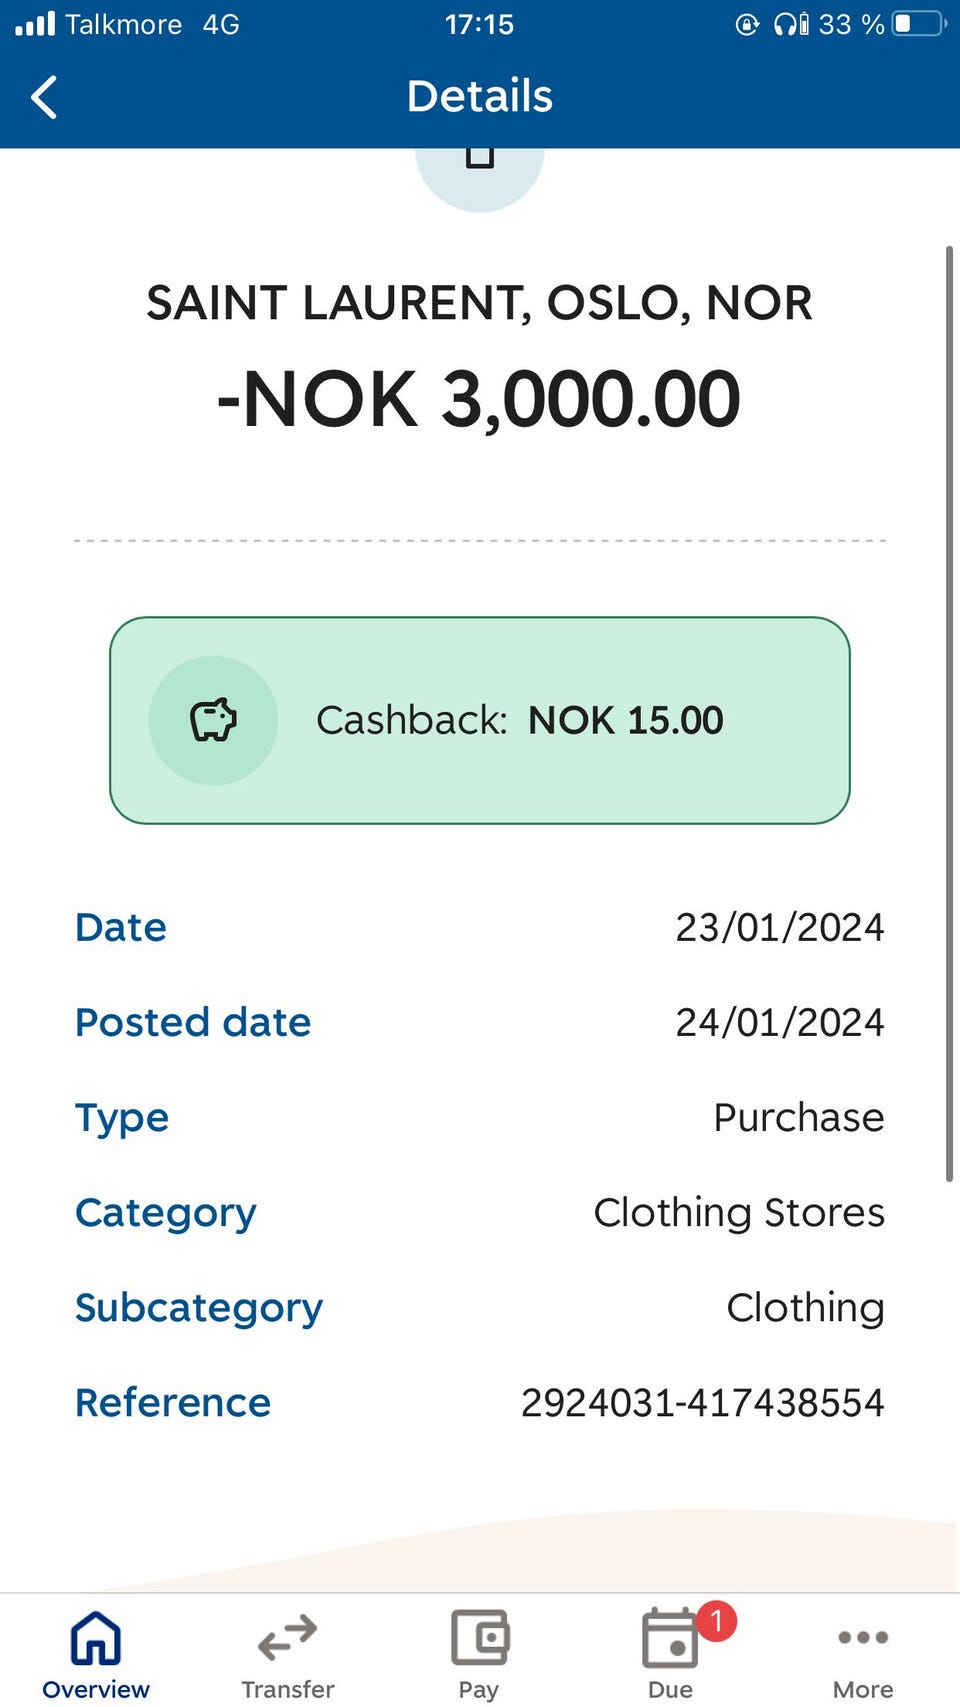
Task: Open the More three-dots menu icon
Action: (x=863, y=1637)
